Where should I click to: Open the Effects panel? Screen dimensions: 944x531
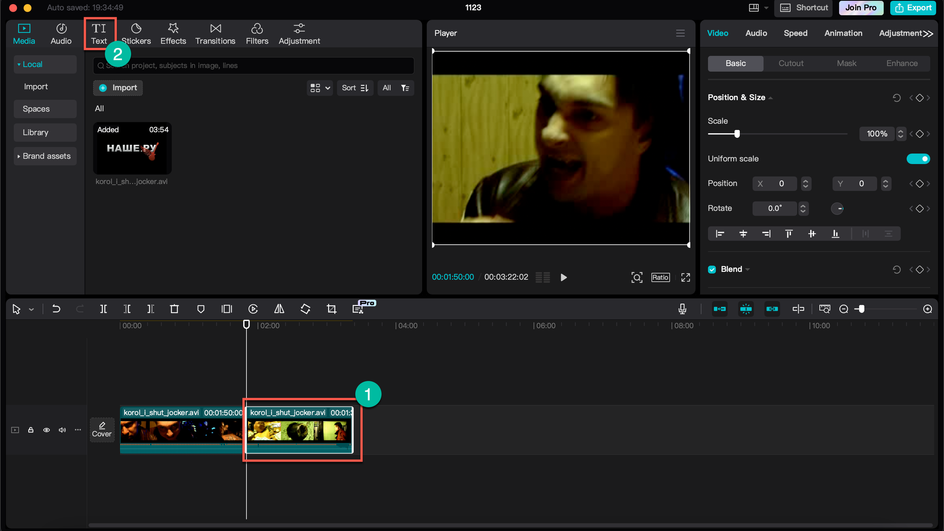173,34
